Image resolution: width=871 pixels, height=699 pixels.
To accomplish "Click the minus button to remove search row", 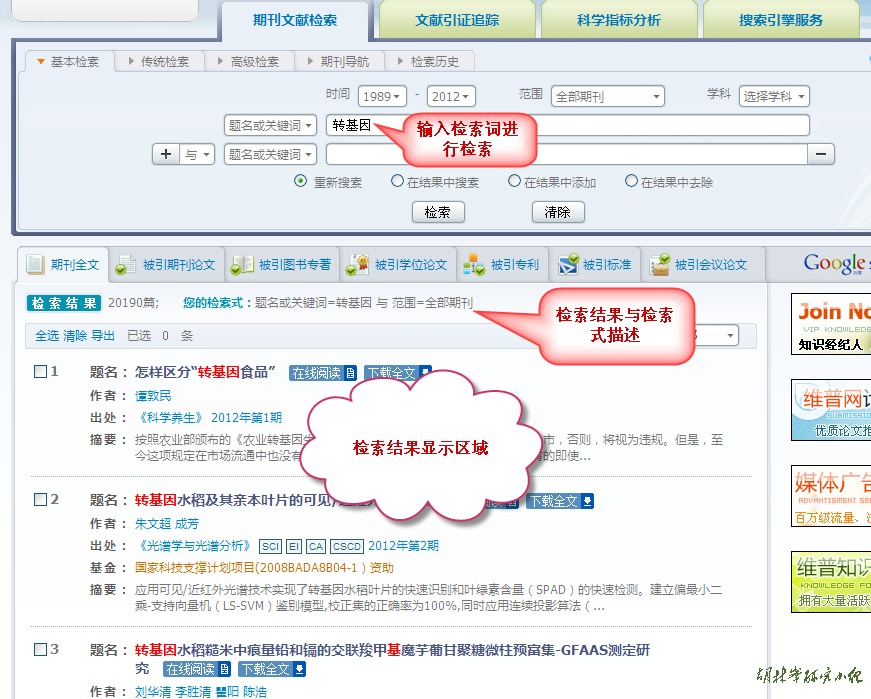I will click(821, 154).
